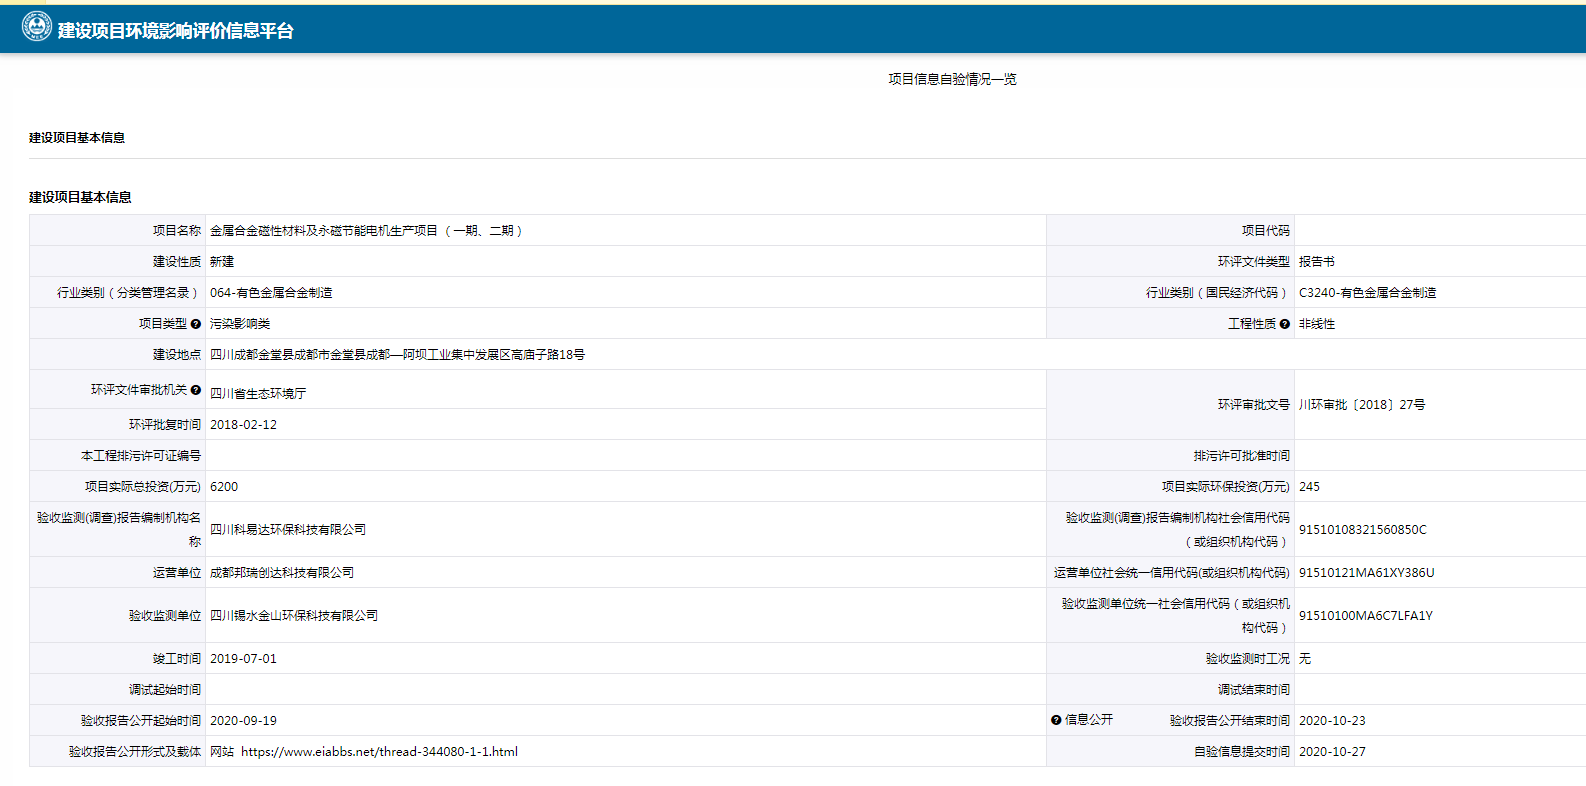The image size is (1586, 786).
Task: Click operating unit 成都邦瑞创达科技有限公司
Action: point(282,573)
